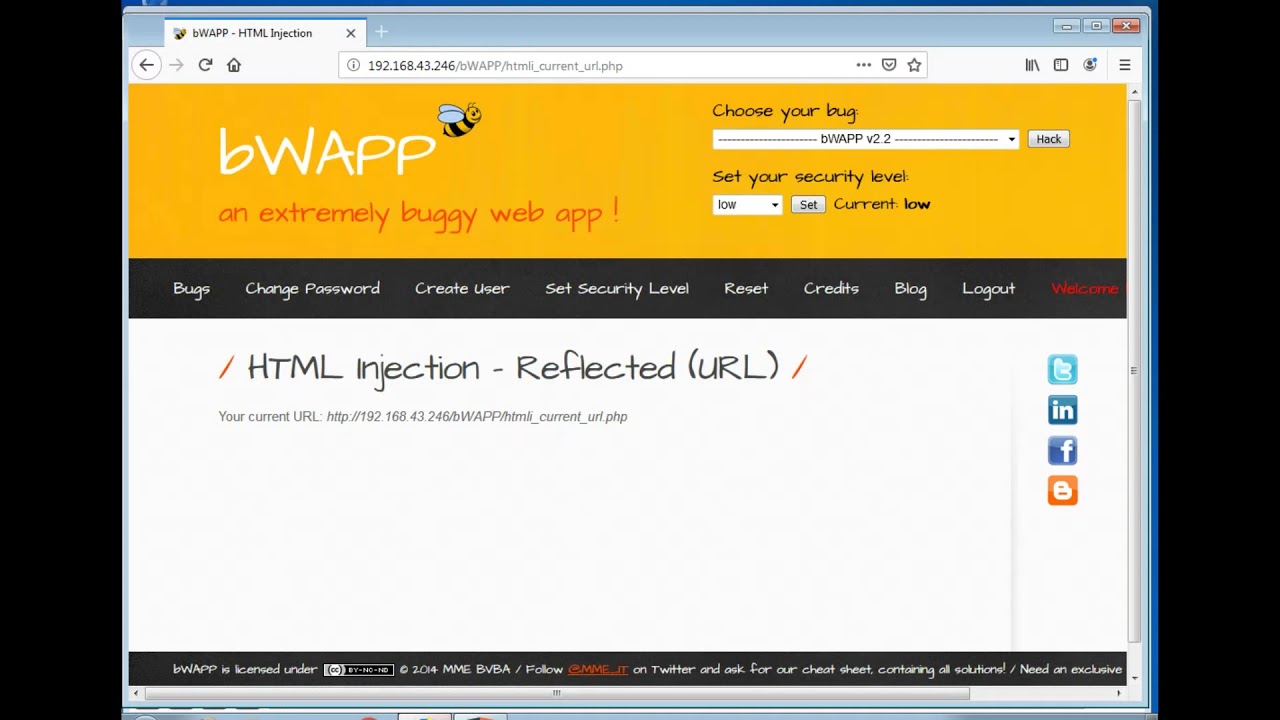Click the Creative Commons license badge
Viewport: 1280px width, 720px height.
[359, 670]
